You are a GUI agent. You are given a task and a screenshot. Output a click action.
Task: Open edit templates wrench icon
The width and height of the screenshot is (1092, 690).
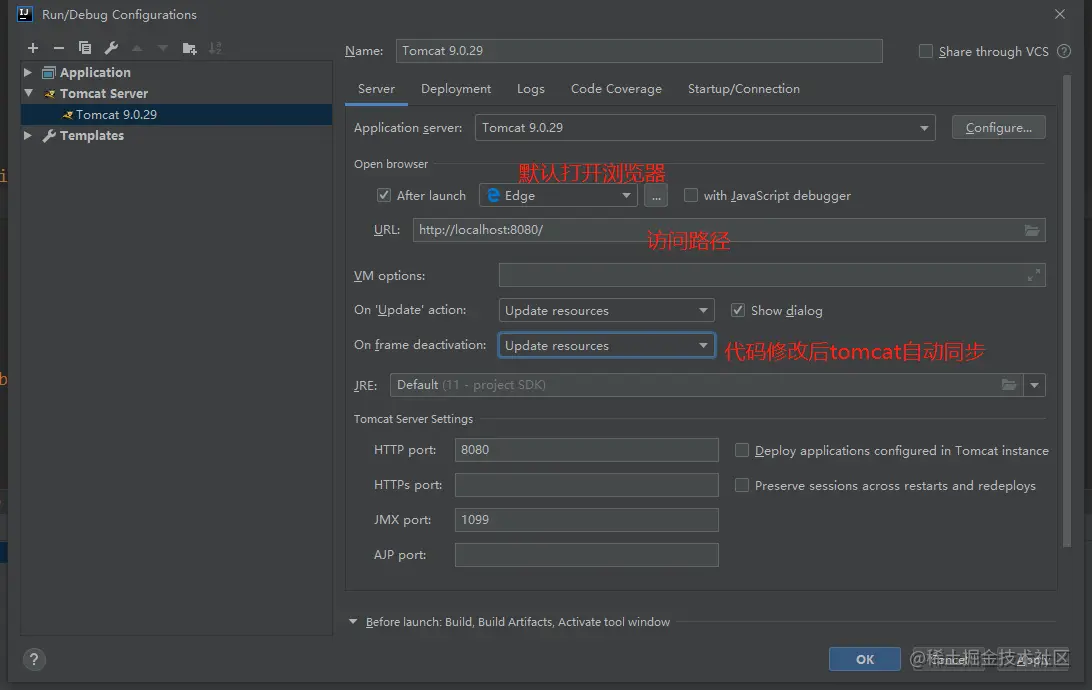click(x=111, y=48)
